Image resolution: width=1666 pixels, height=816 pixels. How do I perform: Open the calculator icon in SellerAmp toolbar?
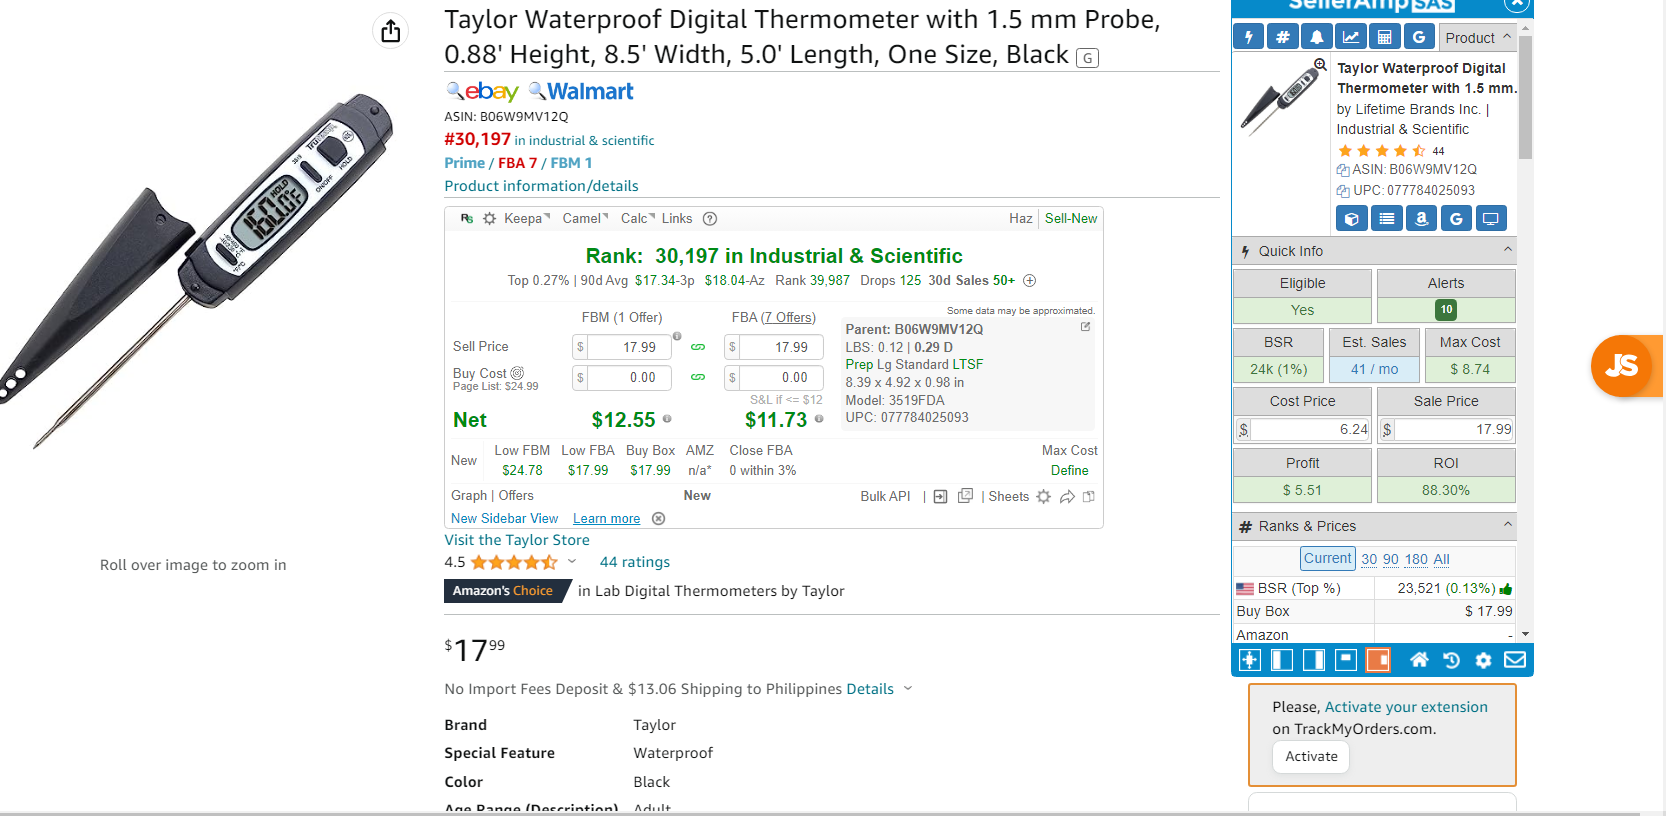click(1384, 37)
